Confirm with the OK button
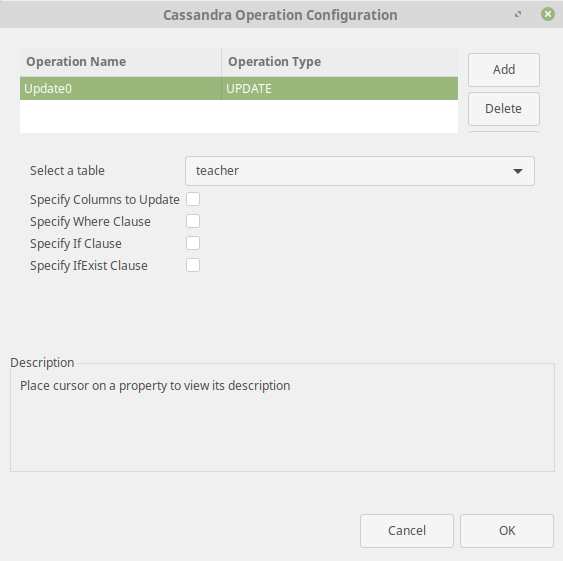Viewport: 563px width, 561px height. [x=507, y=531]
